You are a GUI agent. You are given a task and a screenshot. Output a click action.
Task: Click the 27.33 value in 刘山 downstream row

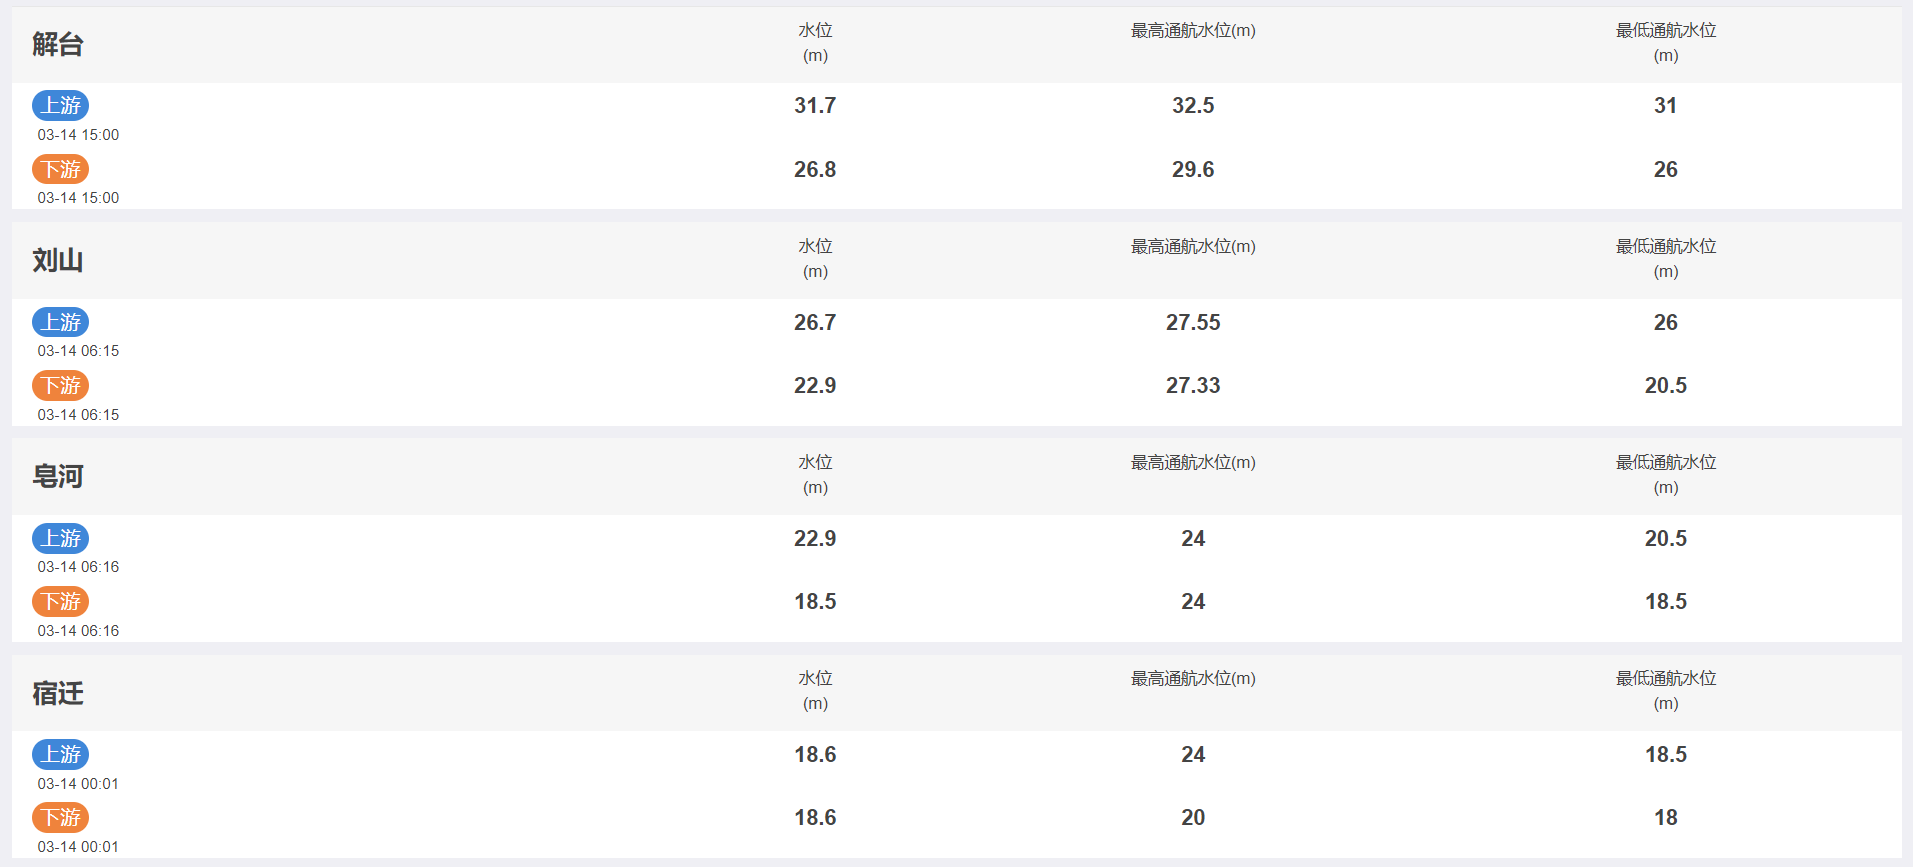[x=1193, y=385]
